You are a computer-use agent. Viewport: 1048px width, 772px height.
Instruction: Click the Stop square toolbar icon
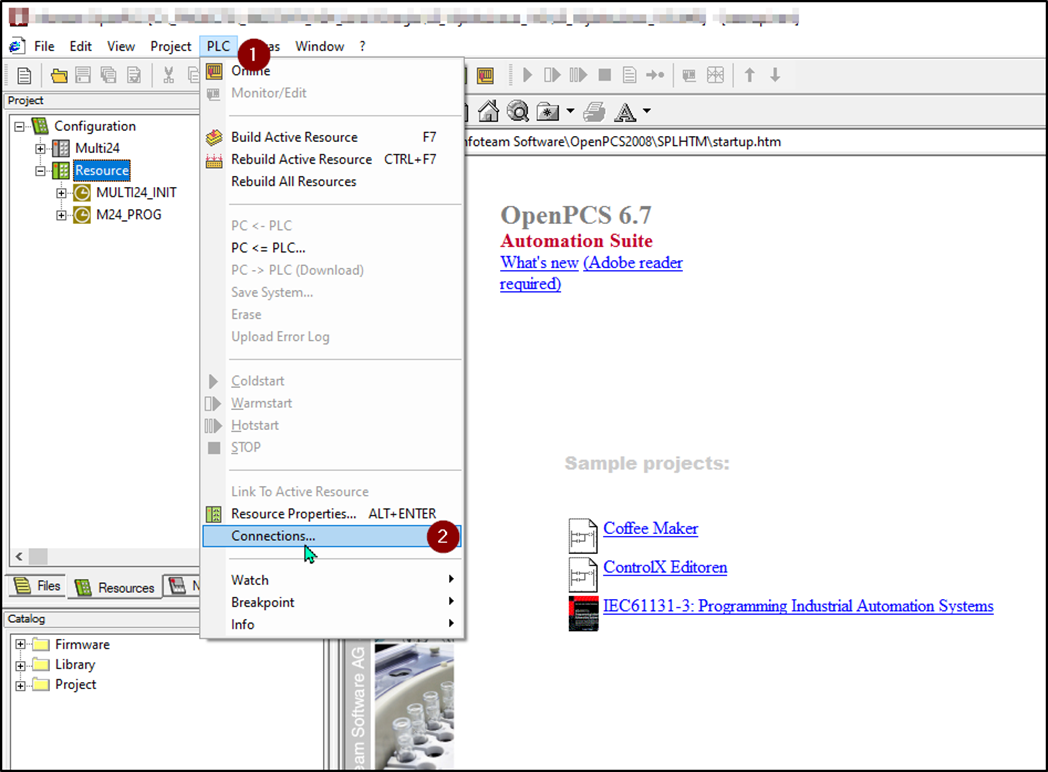click(x=605, y=75)
